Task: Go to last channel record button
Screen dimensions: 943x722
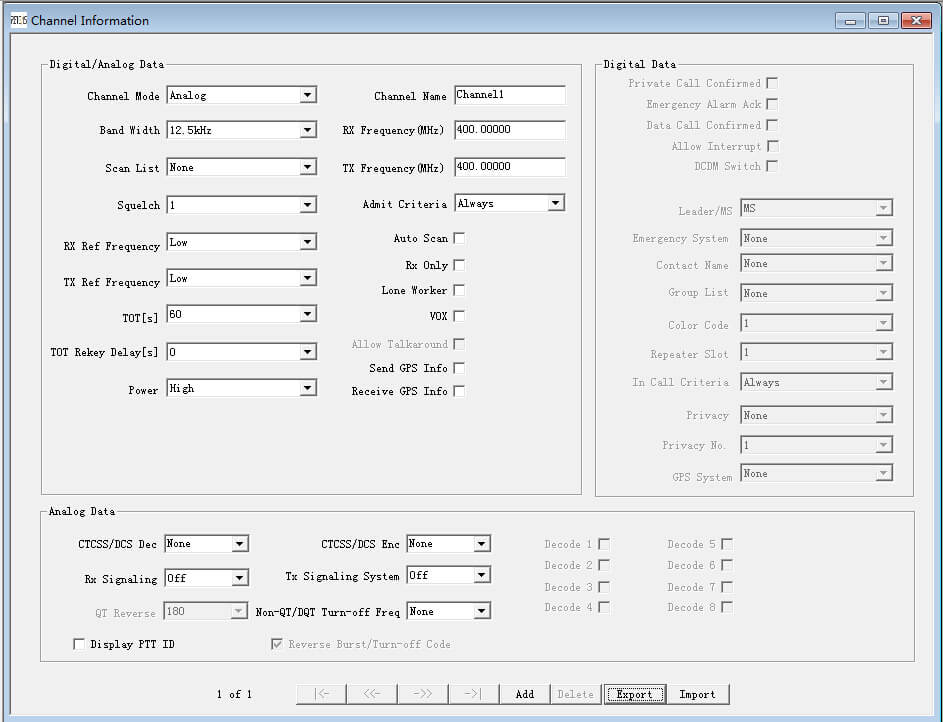Action: point(474,694)
